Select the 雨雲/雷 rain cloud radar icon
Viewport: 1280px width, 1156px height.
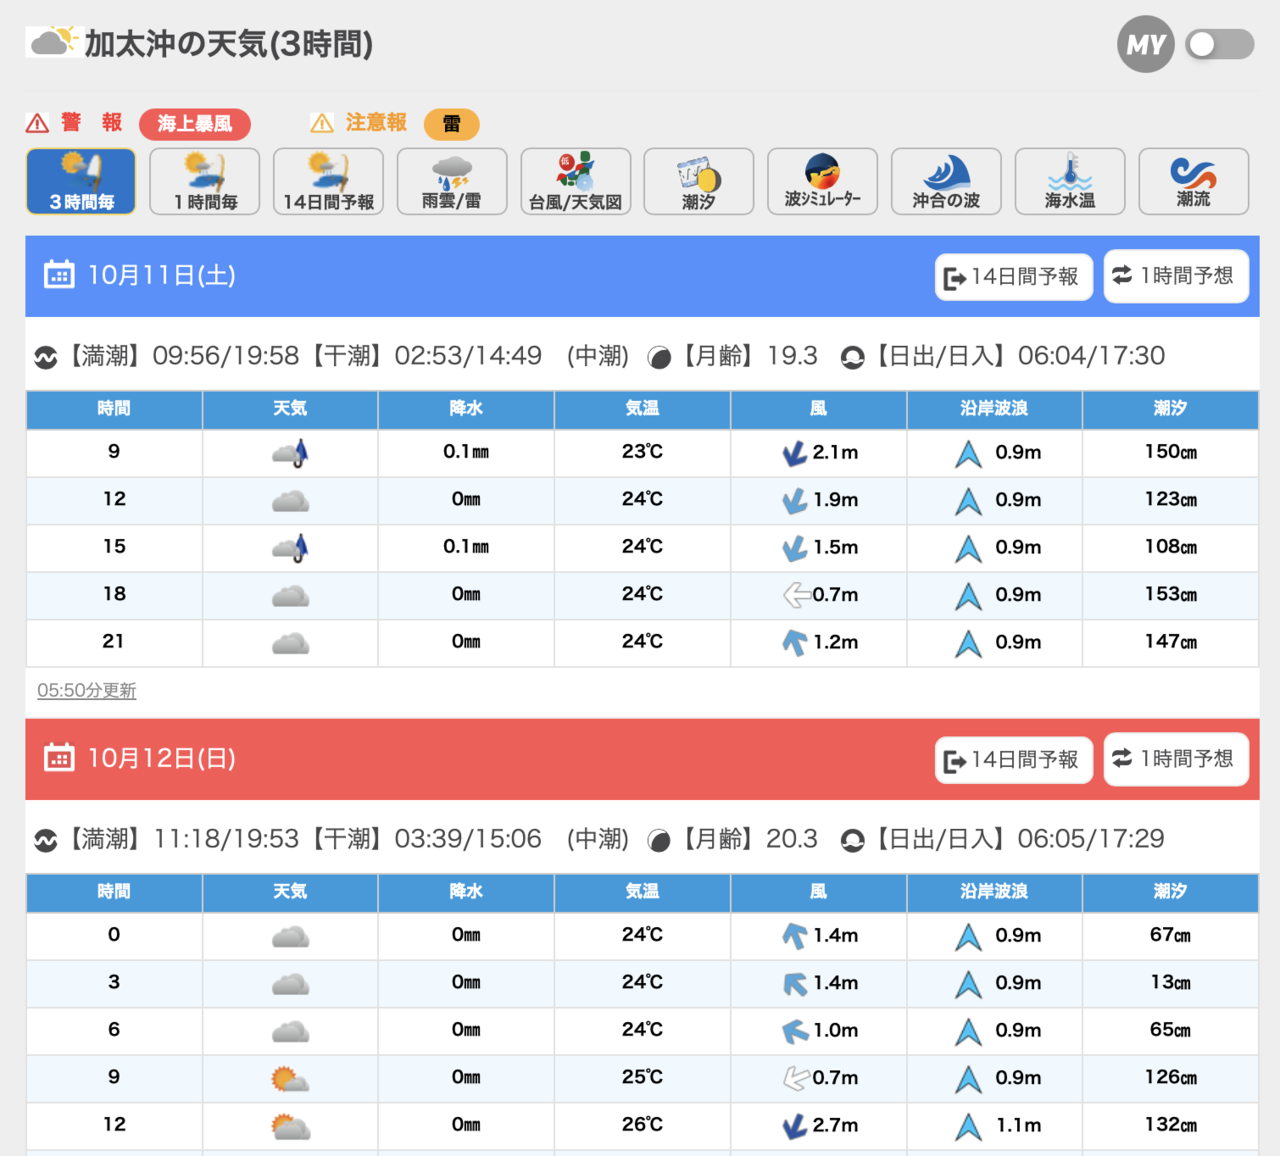[452, 181]
